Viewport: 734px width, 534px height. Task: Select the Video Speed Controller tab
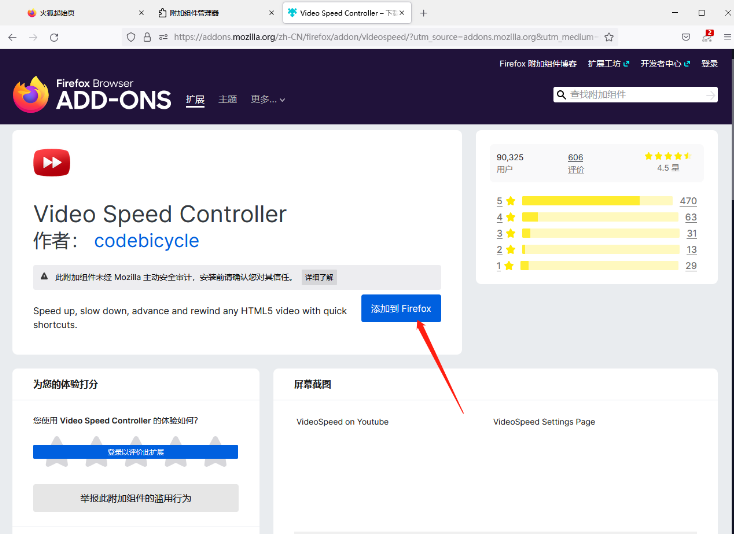tap(346, 13)
